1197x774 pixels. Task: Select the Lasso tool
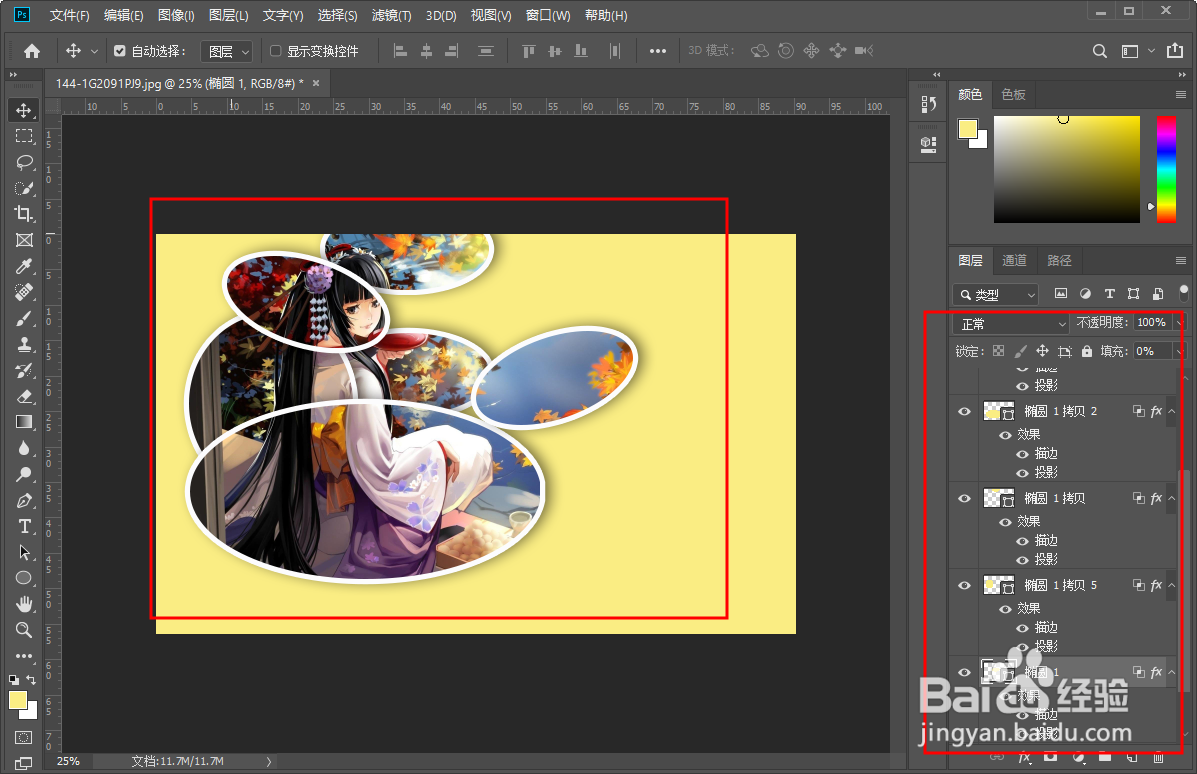(24, 163)
